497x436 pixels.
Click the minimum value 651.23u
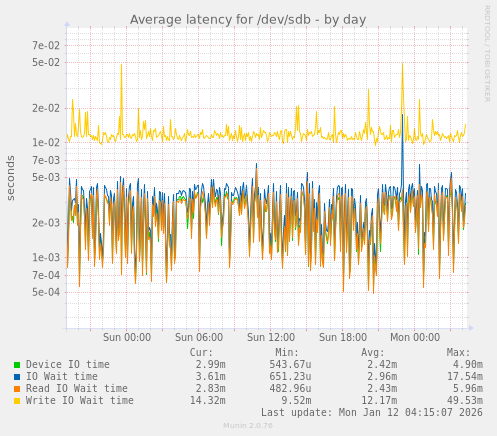(x=290, y=376)
